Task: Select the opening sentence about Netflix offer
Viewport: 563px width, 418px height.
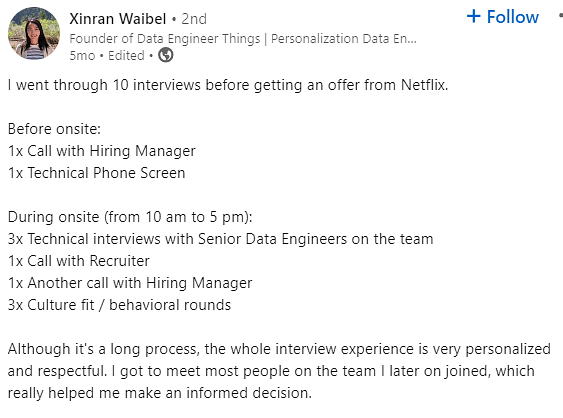Action: pos(228,85)
